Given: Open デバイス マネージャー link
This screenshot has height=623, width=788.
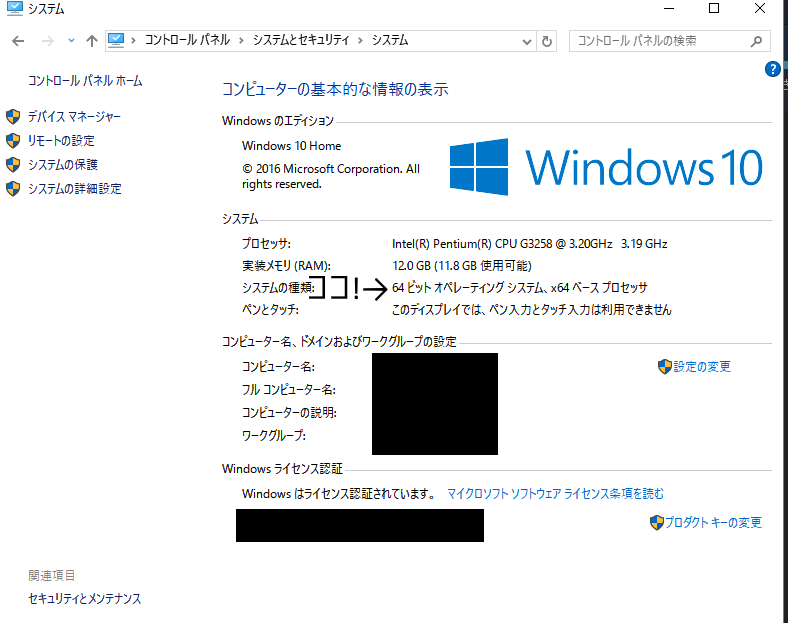Looking at the screenshot, I should click(x=74, y=117).
